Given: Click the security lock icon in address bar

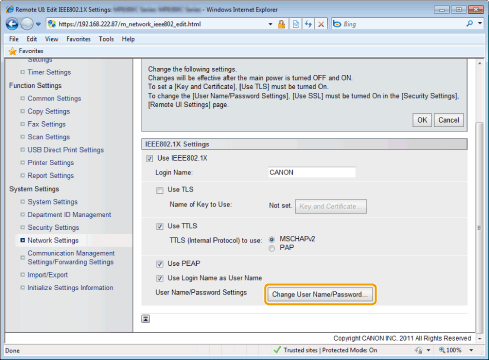Looking at the screenshot, I should pyautogui.click(x=281, y=24).
